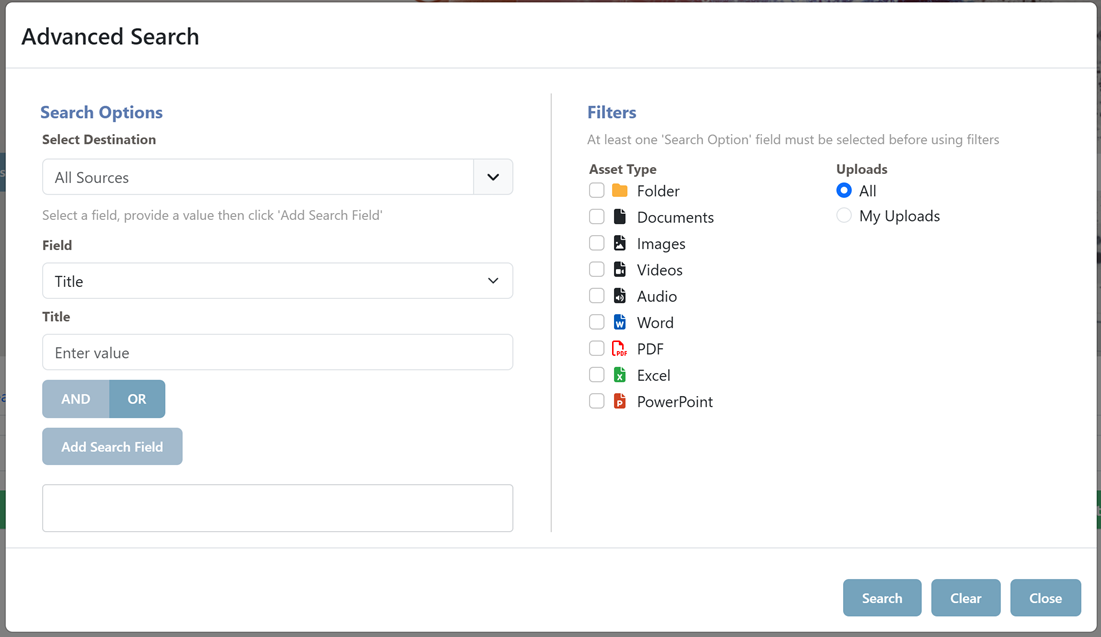Click the Folder label text
Screen dimensions: 1101x637
coord(658,191)
